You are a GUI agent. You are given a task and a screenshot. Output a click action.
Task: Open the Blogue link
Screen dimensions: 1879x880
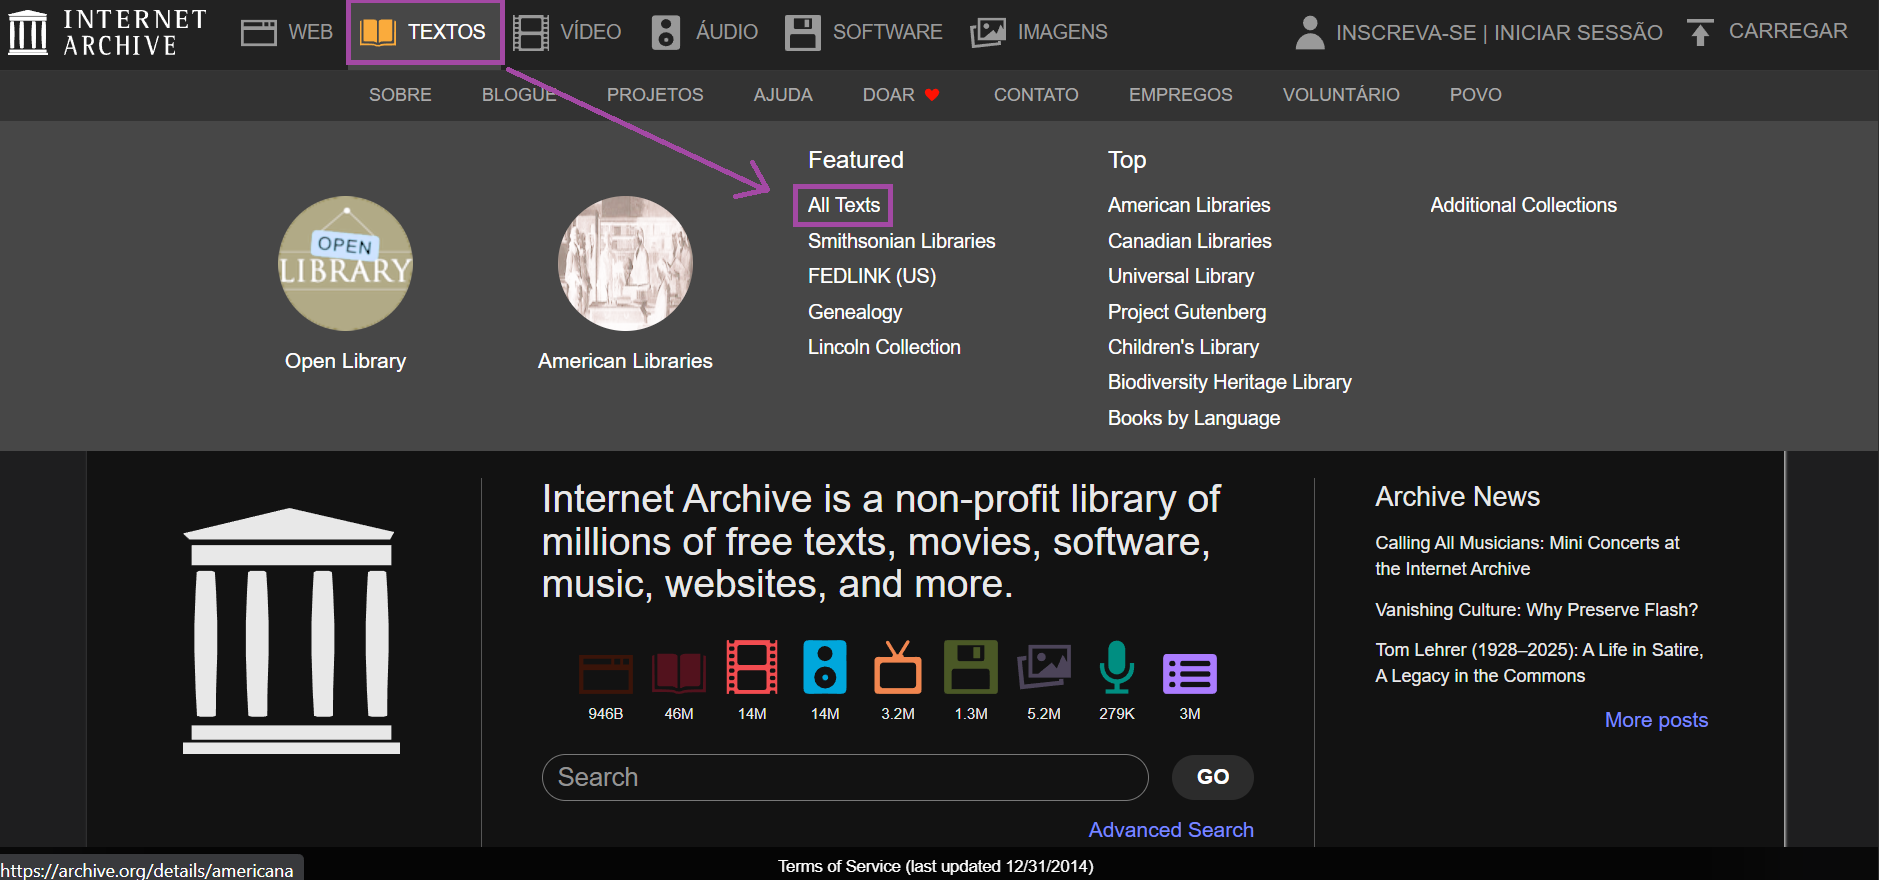(x=519, y=95)
